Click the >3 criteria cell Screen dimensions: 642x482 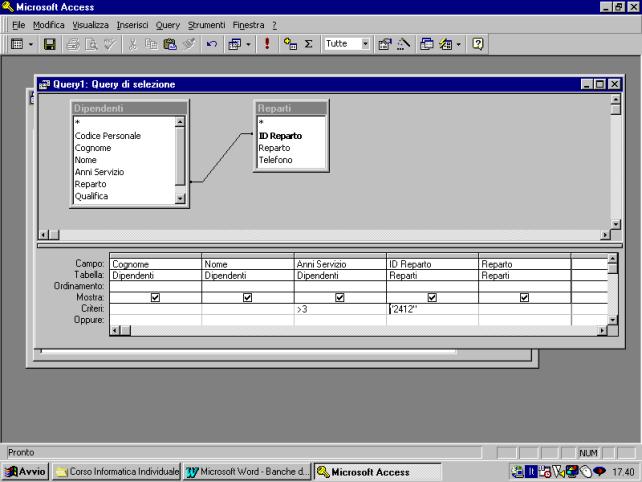[x=340, y=309]
